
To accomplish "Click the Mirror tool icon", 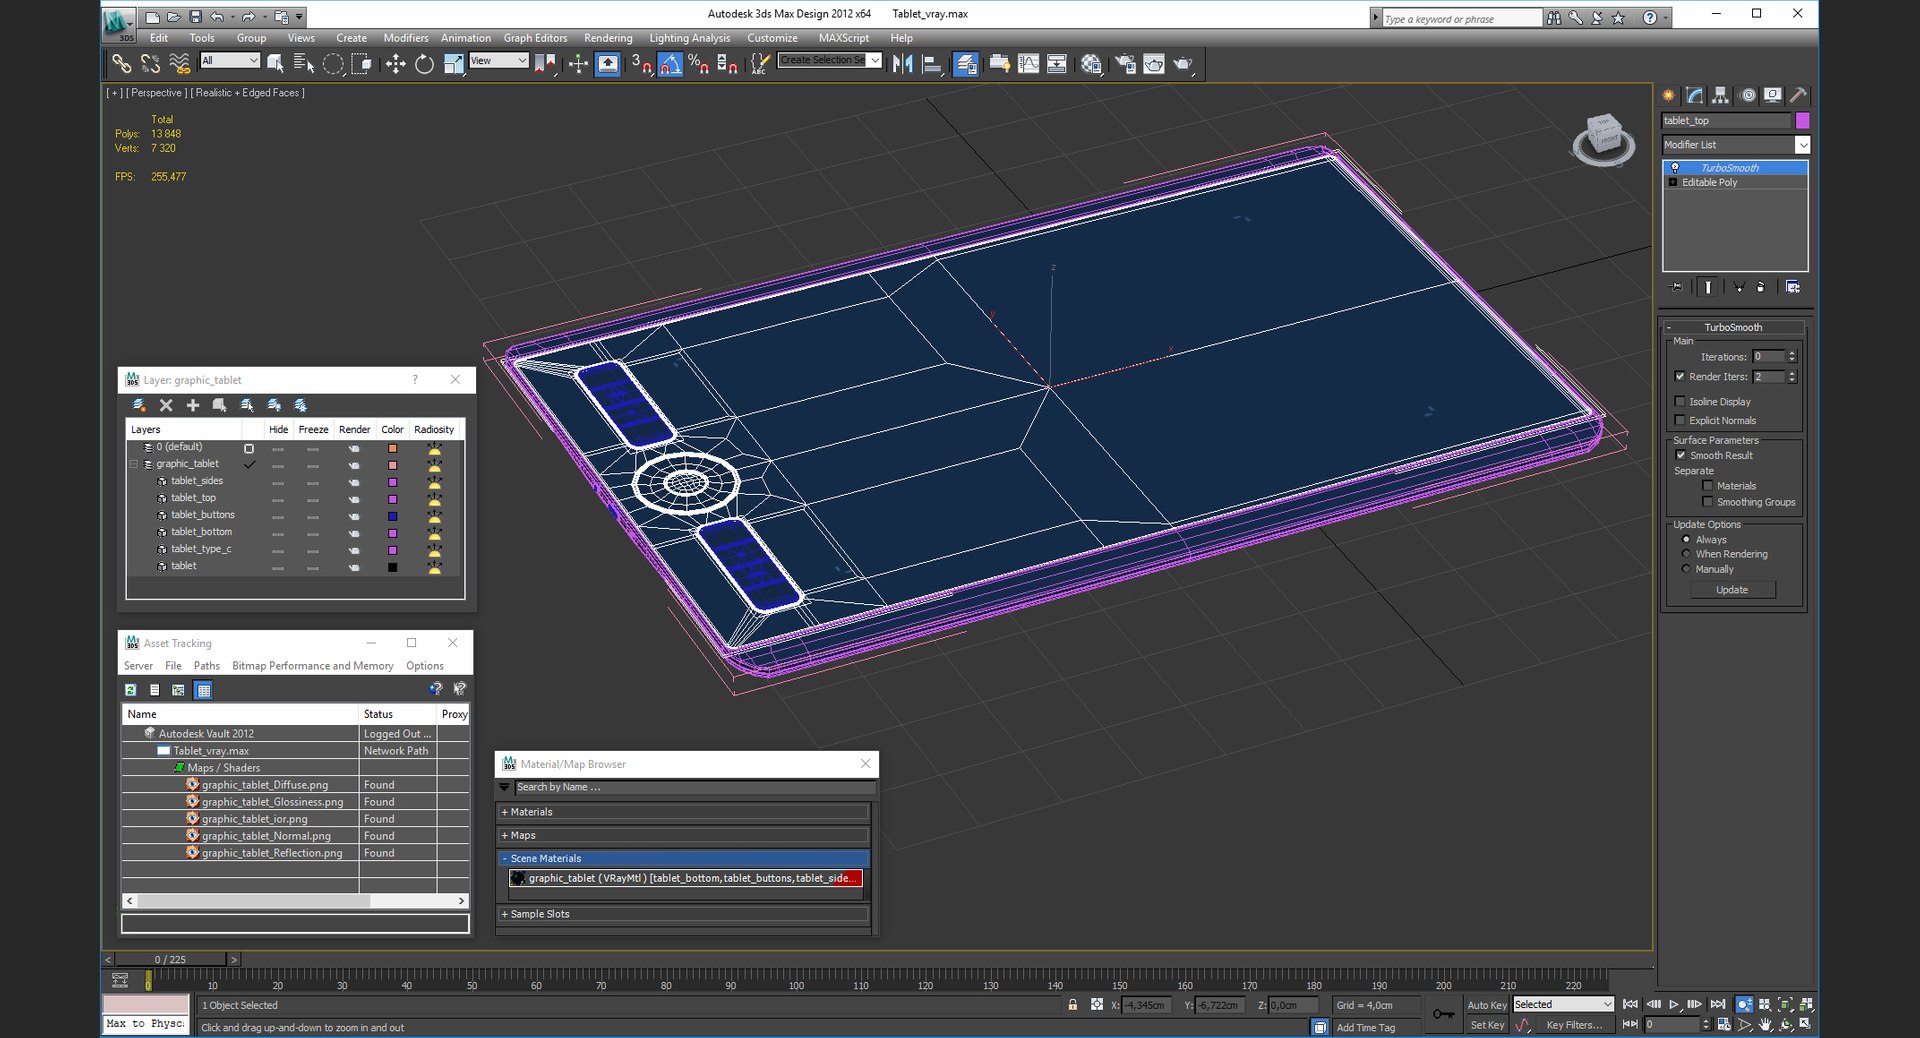I will (x=902, y=64).
